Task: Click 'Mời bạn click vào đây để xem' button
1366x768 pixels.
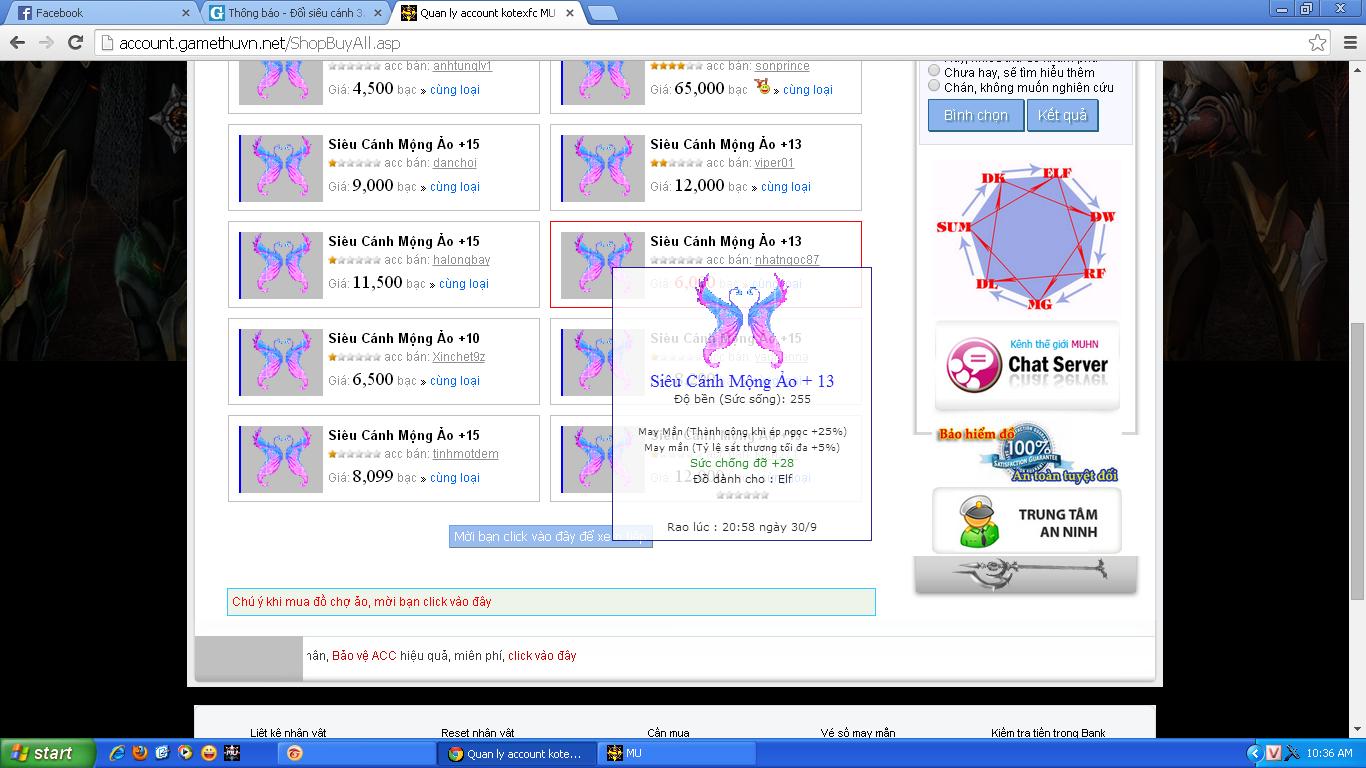Action: (x=551, y=537)
